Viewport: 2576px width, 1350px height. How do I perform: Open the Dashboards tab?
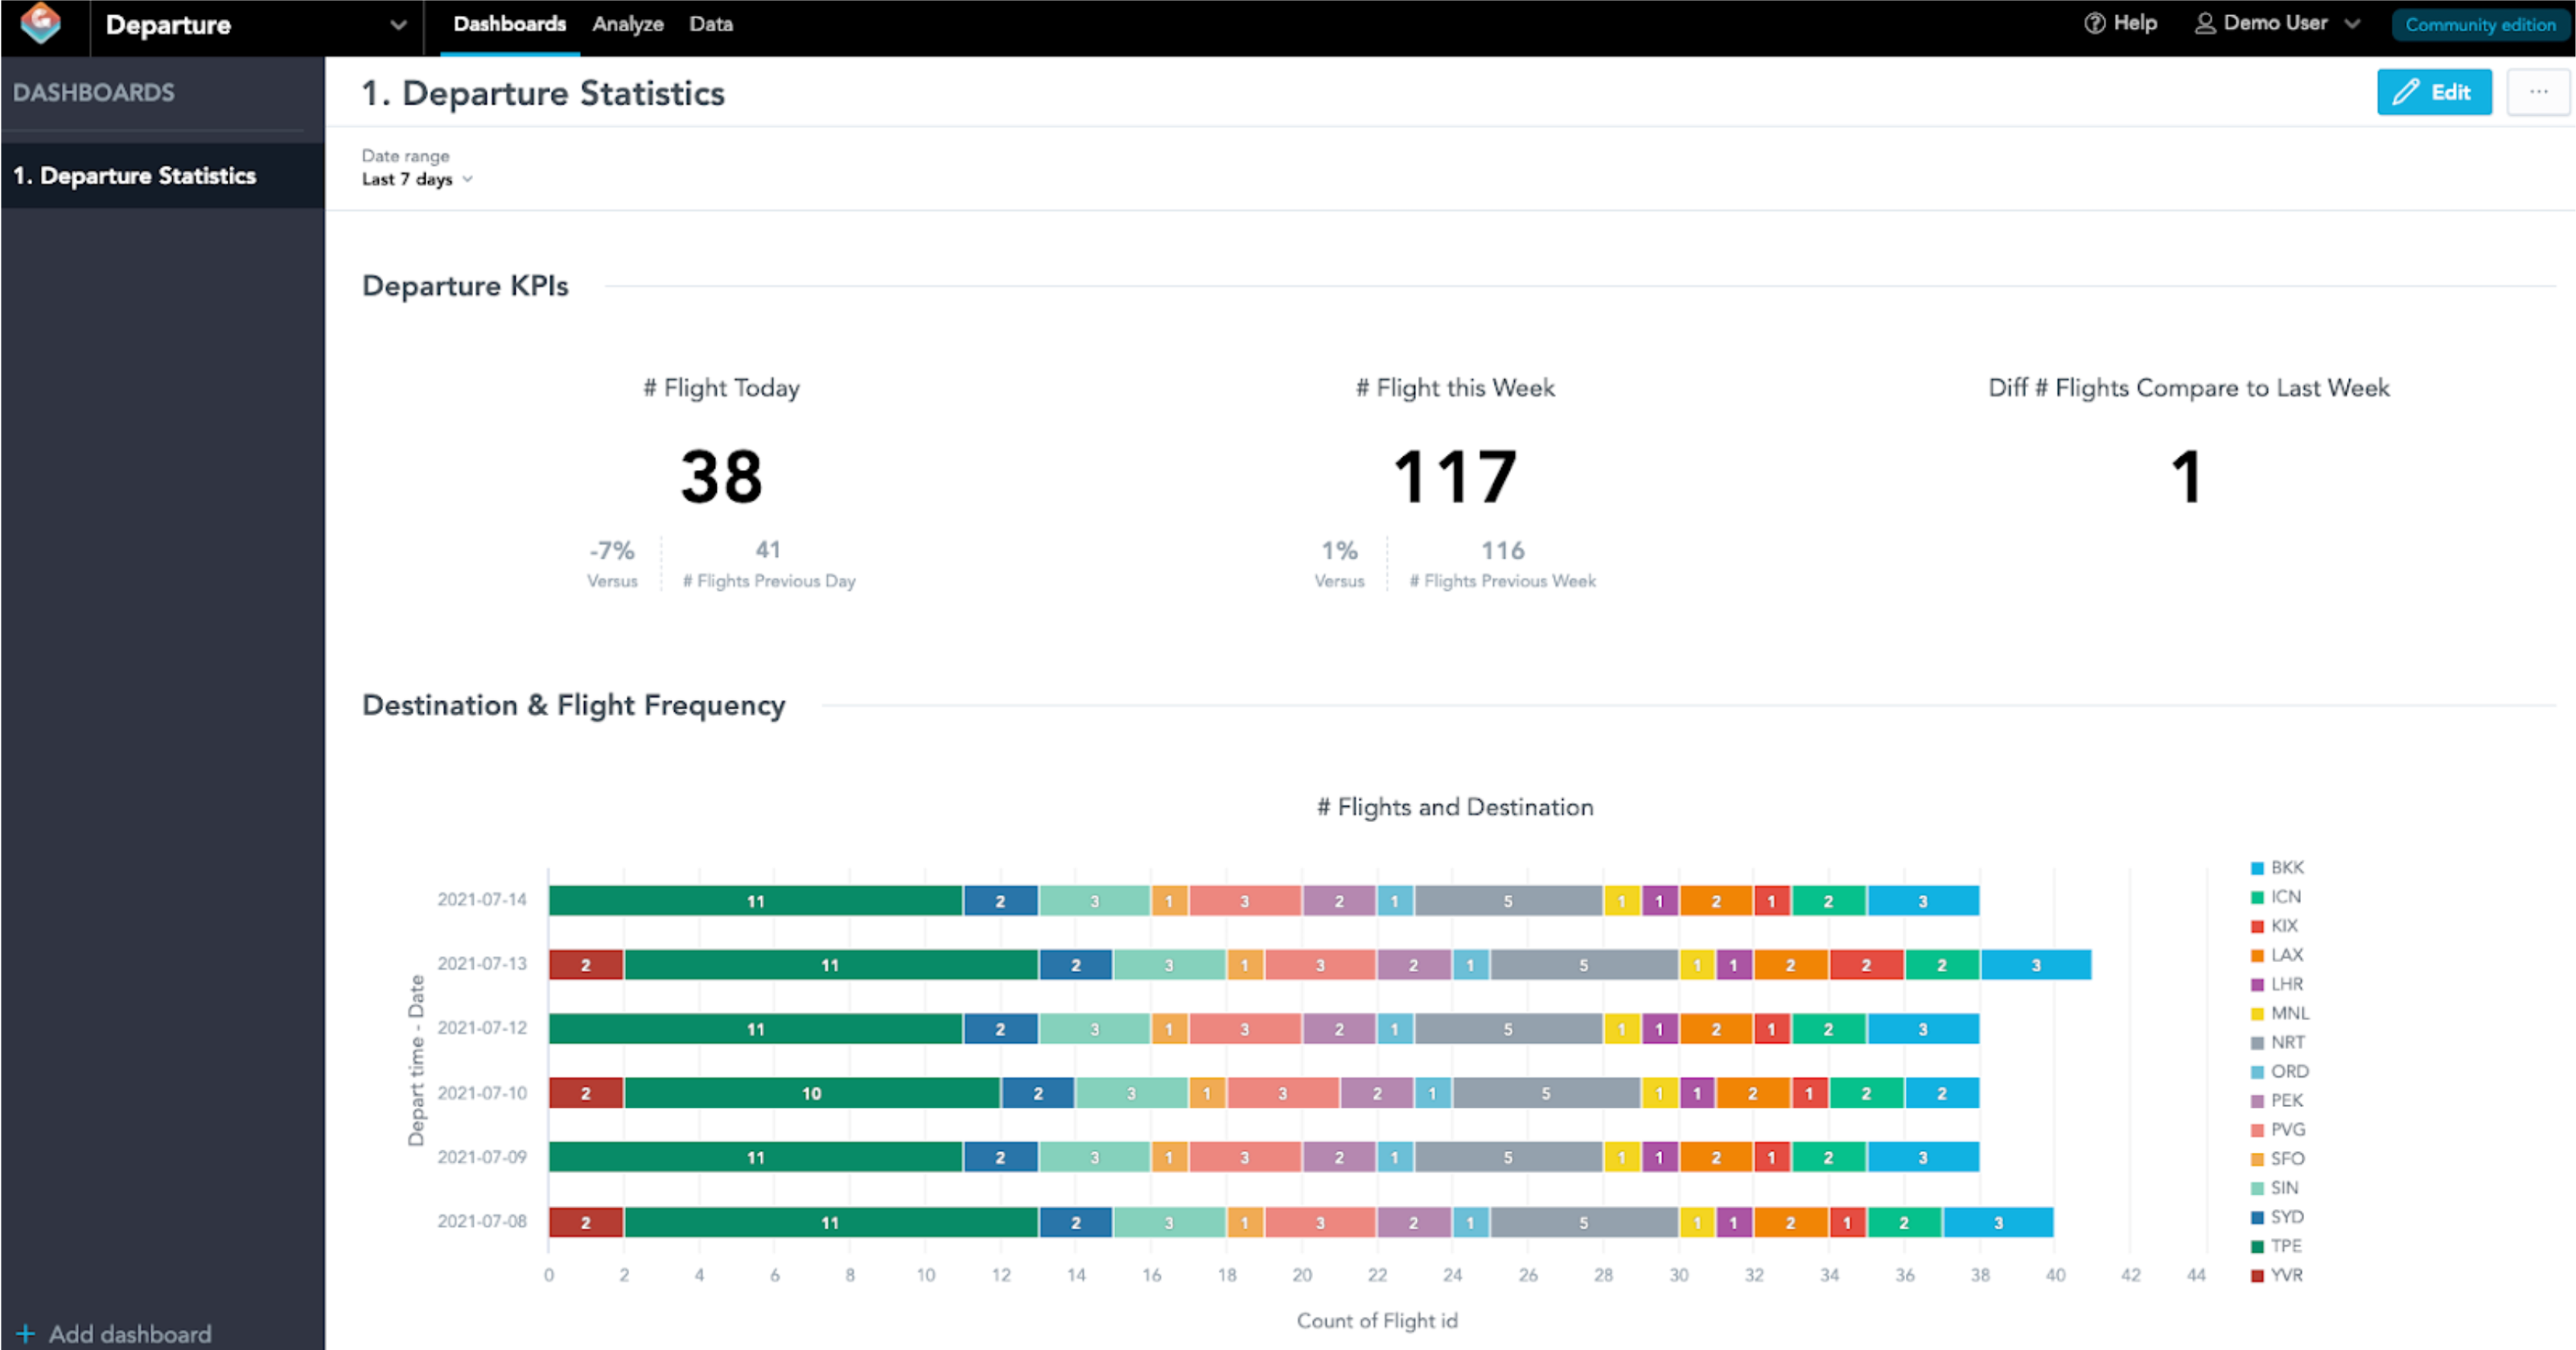(509, 24)
